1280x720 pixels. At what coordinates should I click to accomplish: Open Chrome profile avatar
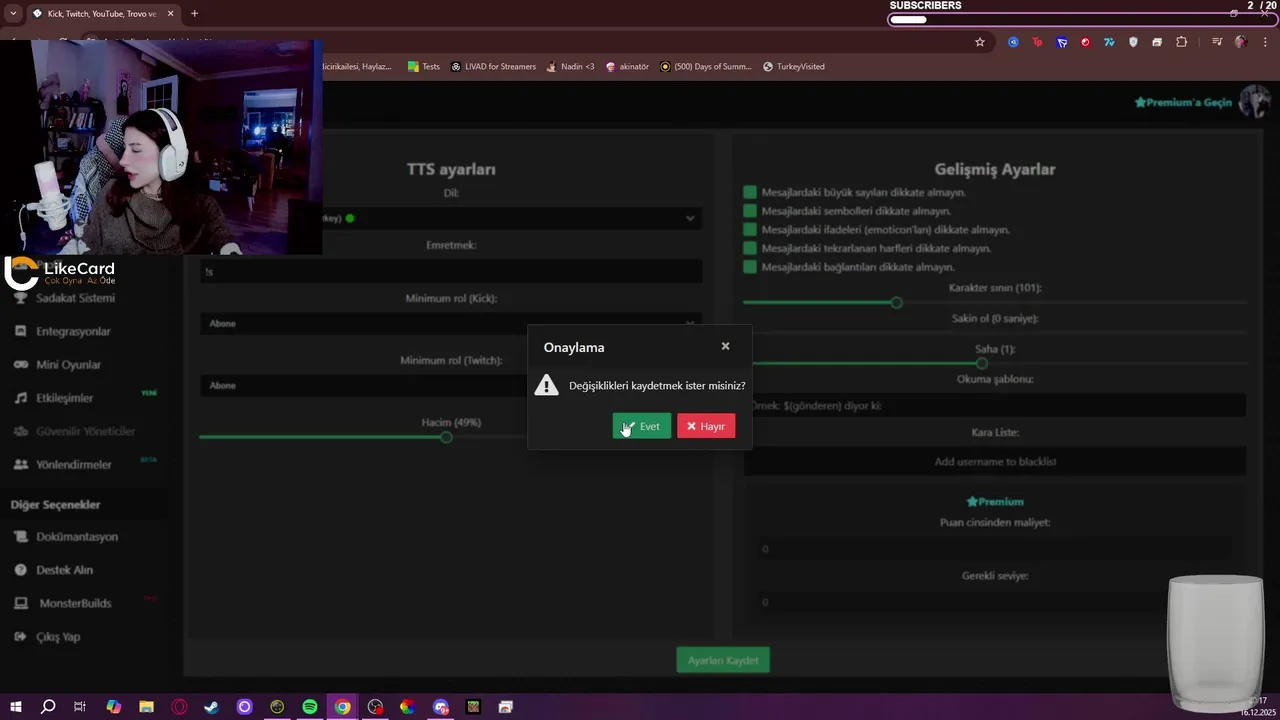point(1241,42)
